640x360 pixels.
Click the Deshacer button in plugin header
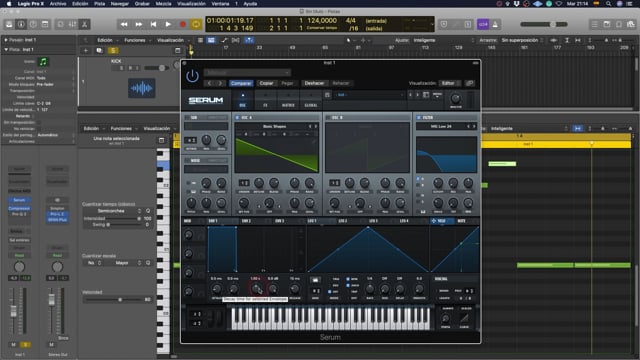(314, 83)
